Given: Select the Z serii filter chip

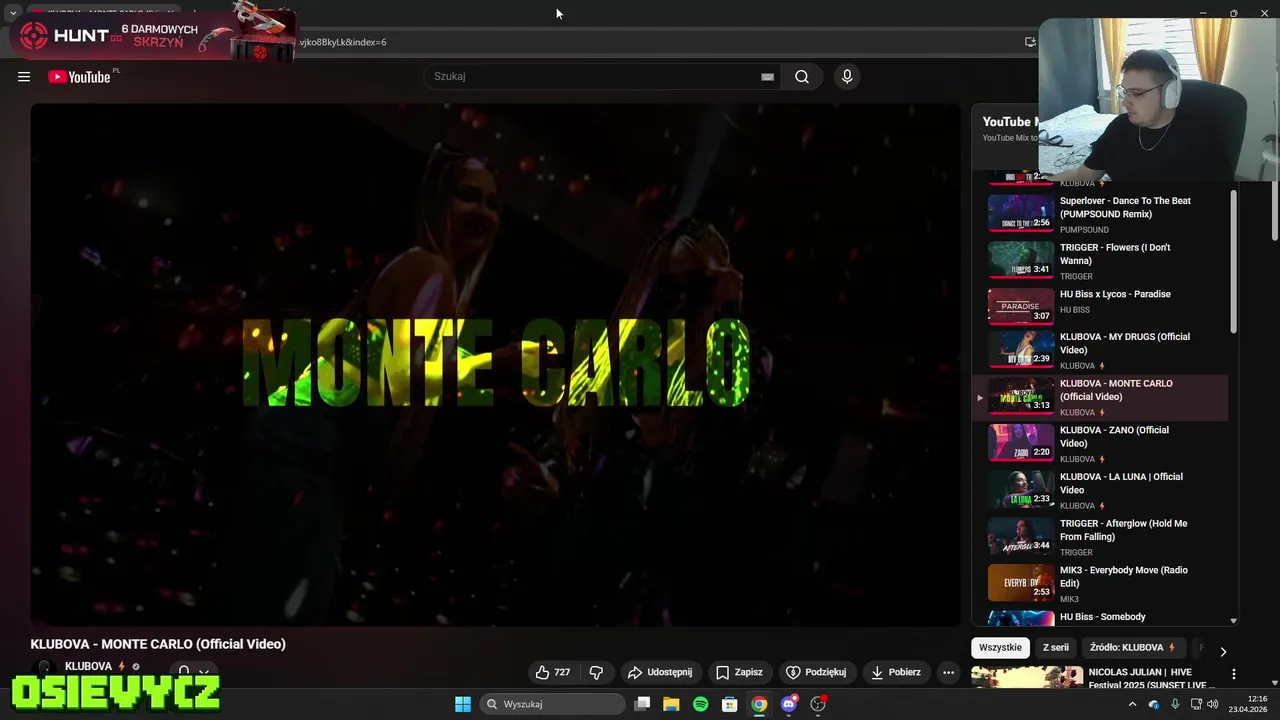Looking at the screenshot, I should coord(1056,647).
